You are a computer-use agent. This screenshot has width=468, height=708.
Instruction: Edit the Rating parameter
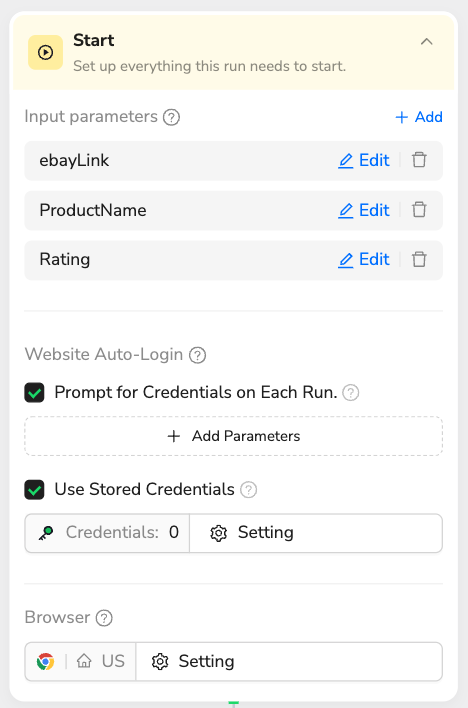[x=364, y=260]
